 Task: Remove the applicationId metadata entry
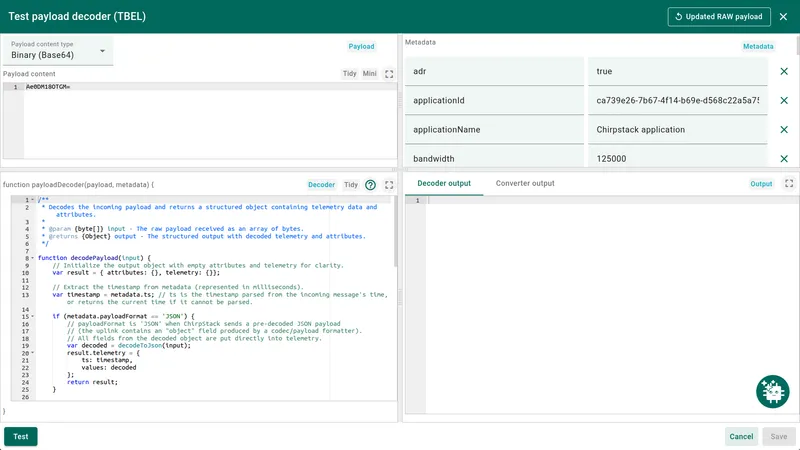[x=784, y=101]
